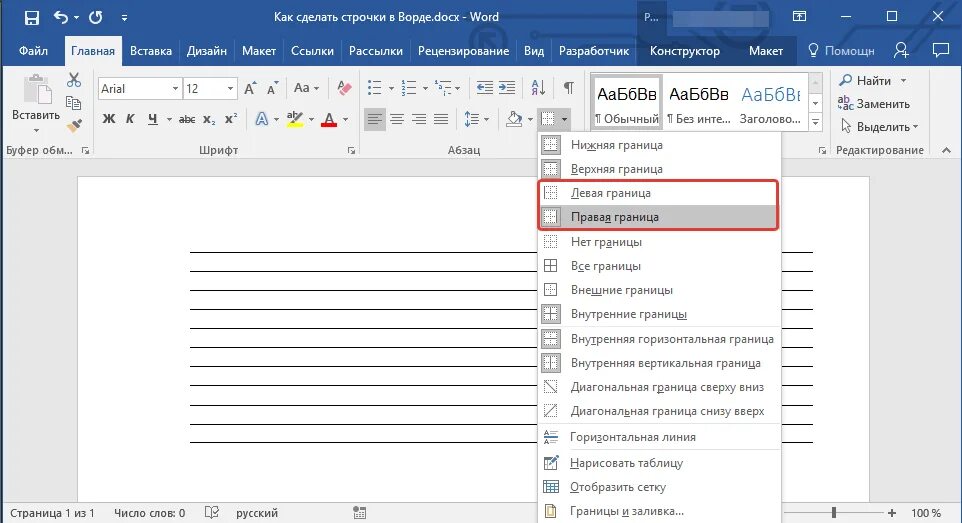The width and height of the screenshot is (962, 523).
Task: Toggle strikethrough abc formatting
Action: [x=187, y=119]
